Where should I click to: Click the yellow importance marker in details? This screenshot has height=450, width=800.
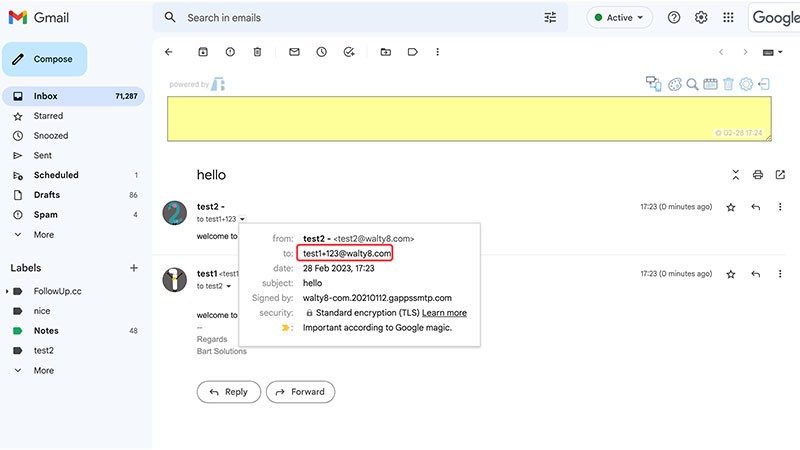[x=285, y=328]
